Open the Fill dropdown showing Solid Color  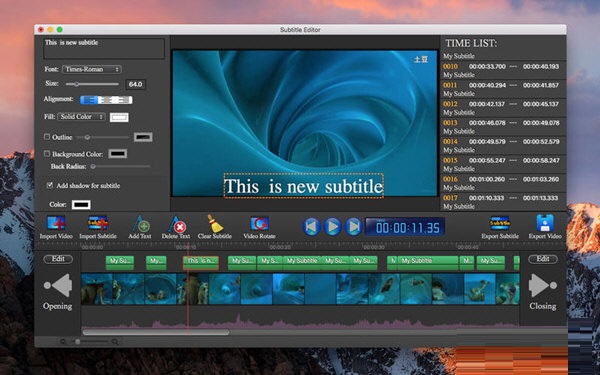(x=82, y=117)
